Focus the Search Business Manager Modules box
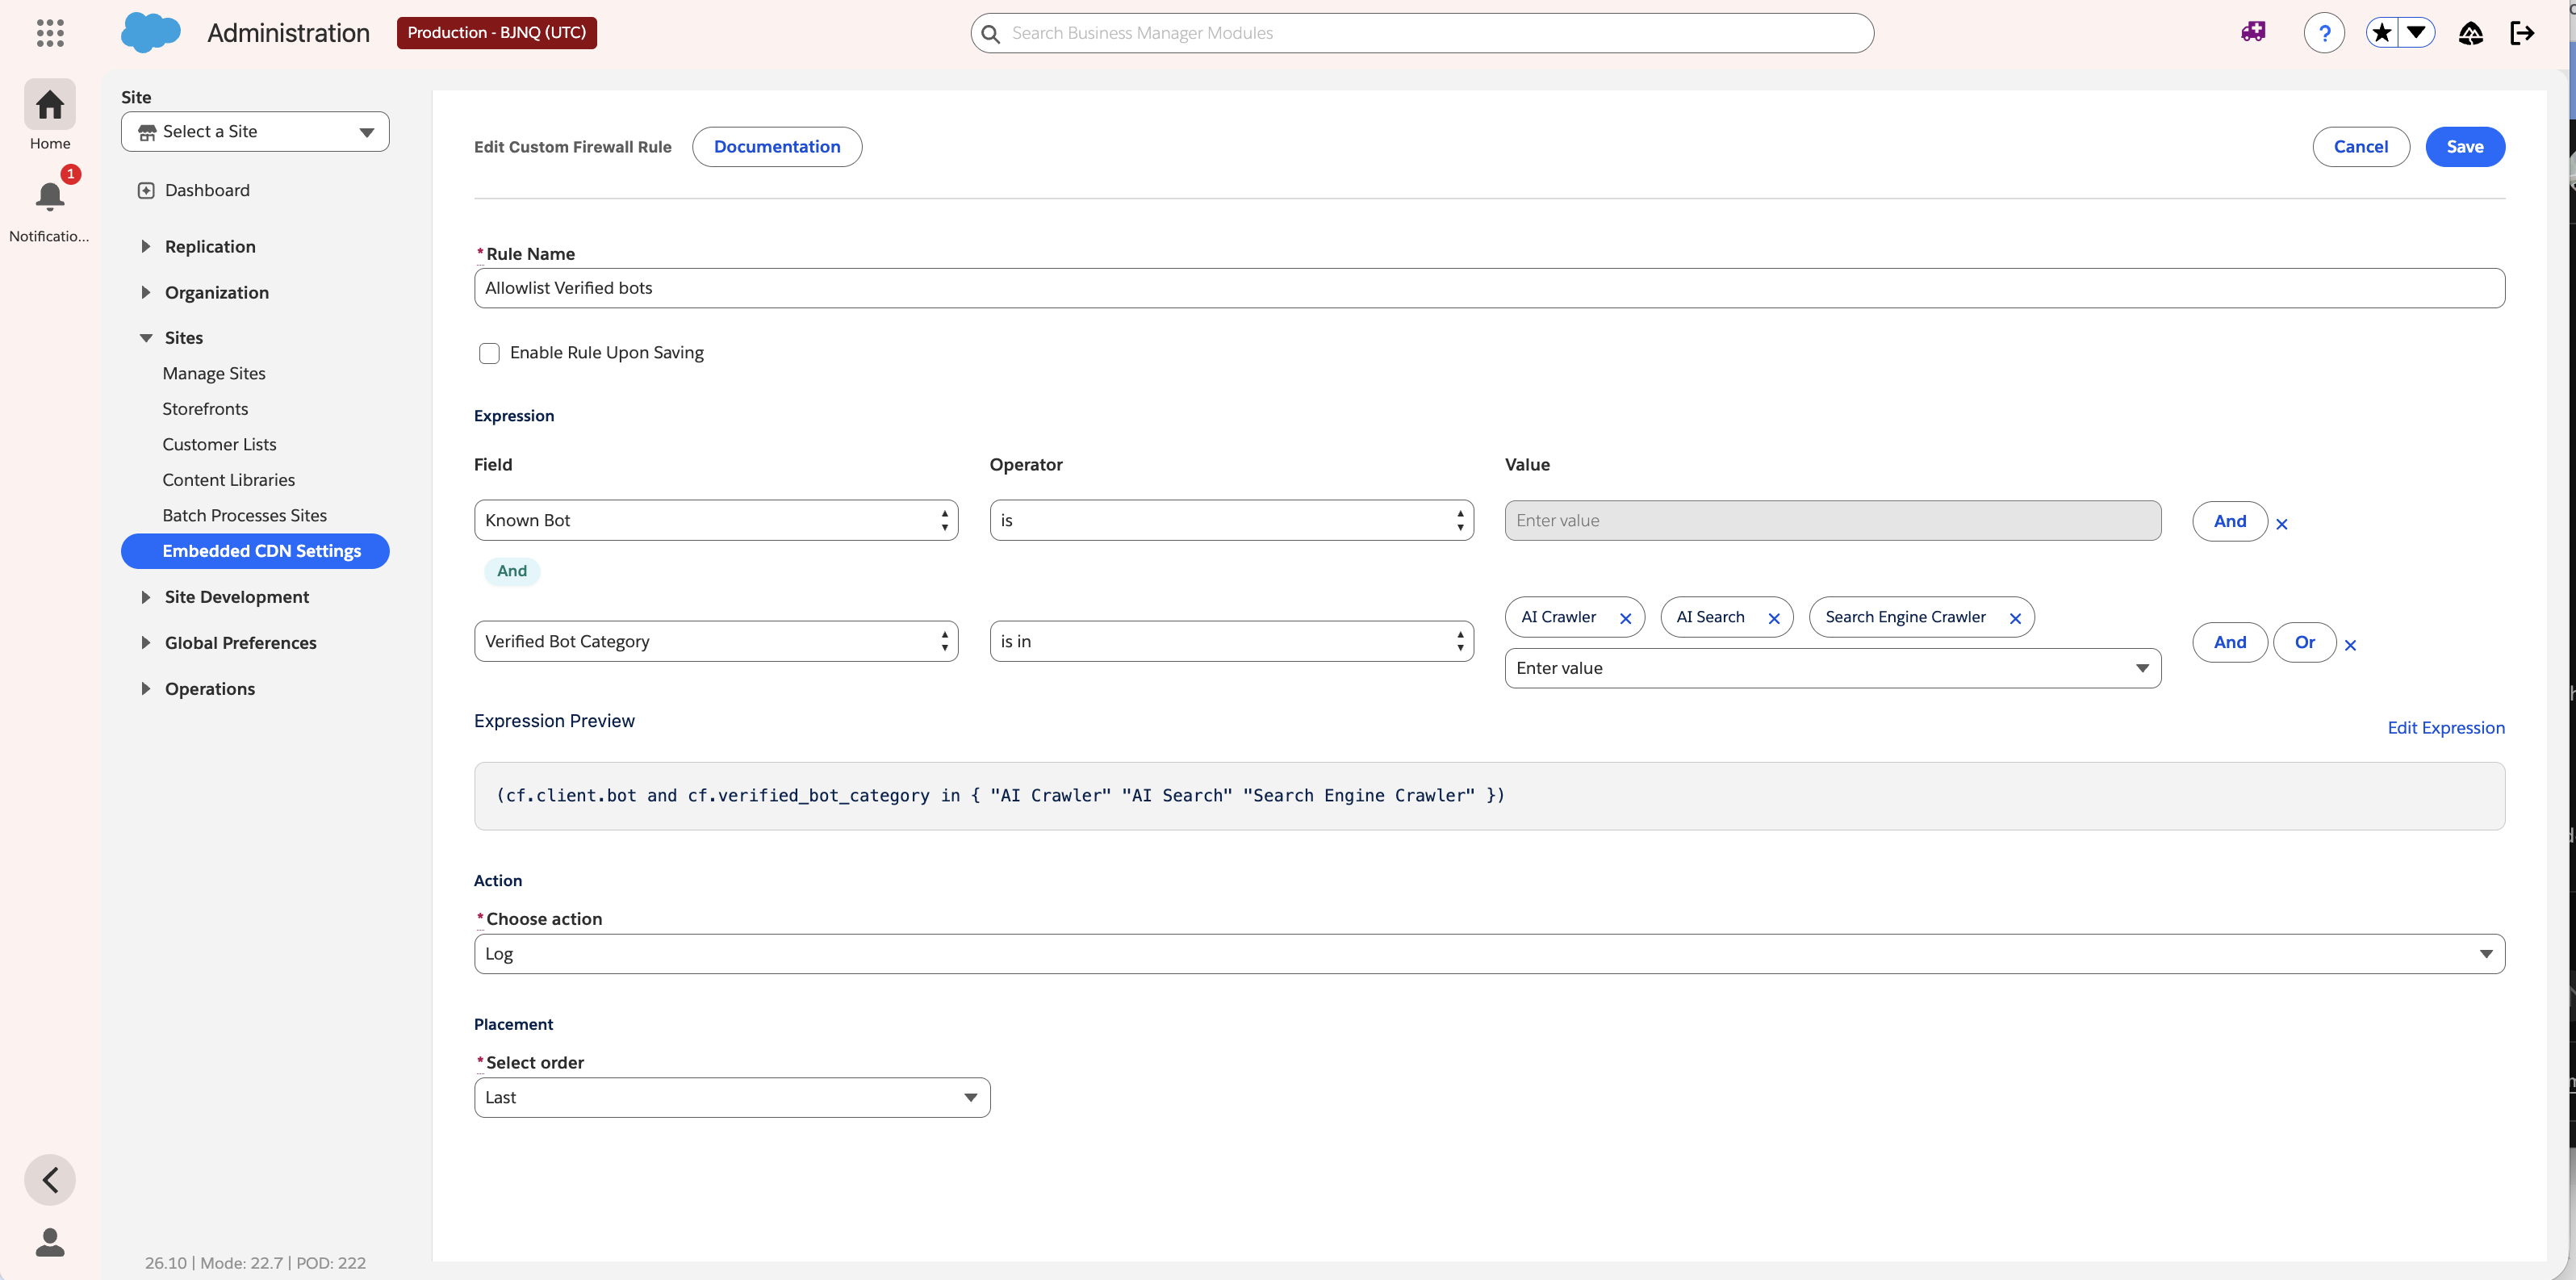Image resolution: width=2576 pixels, height=1280 pixels. coord(1422,33)
